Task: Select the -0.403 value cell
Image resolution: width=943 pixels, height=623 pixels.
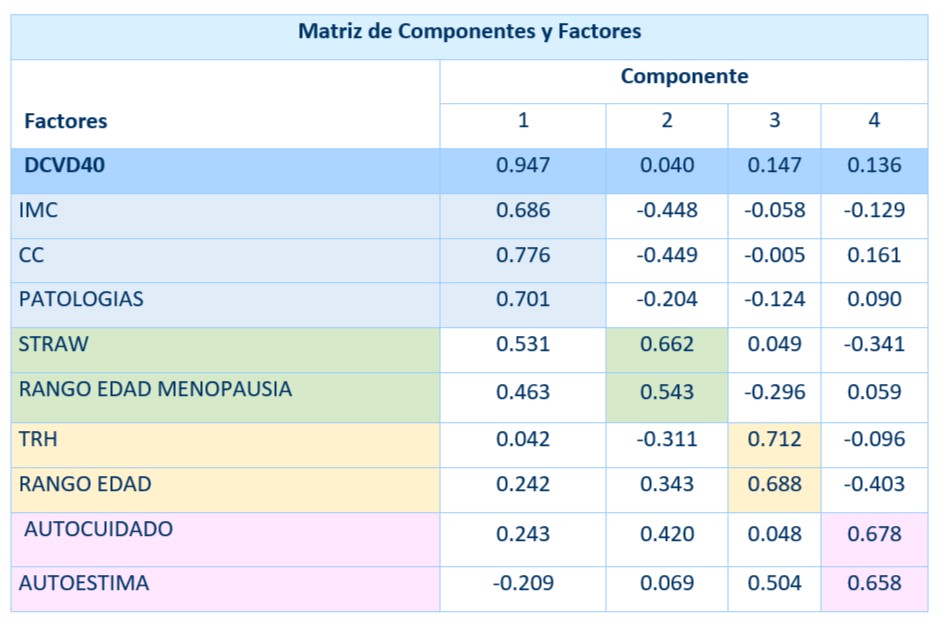Action: (874, 484)
